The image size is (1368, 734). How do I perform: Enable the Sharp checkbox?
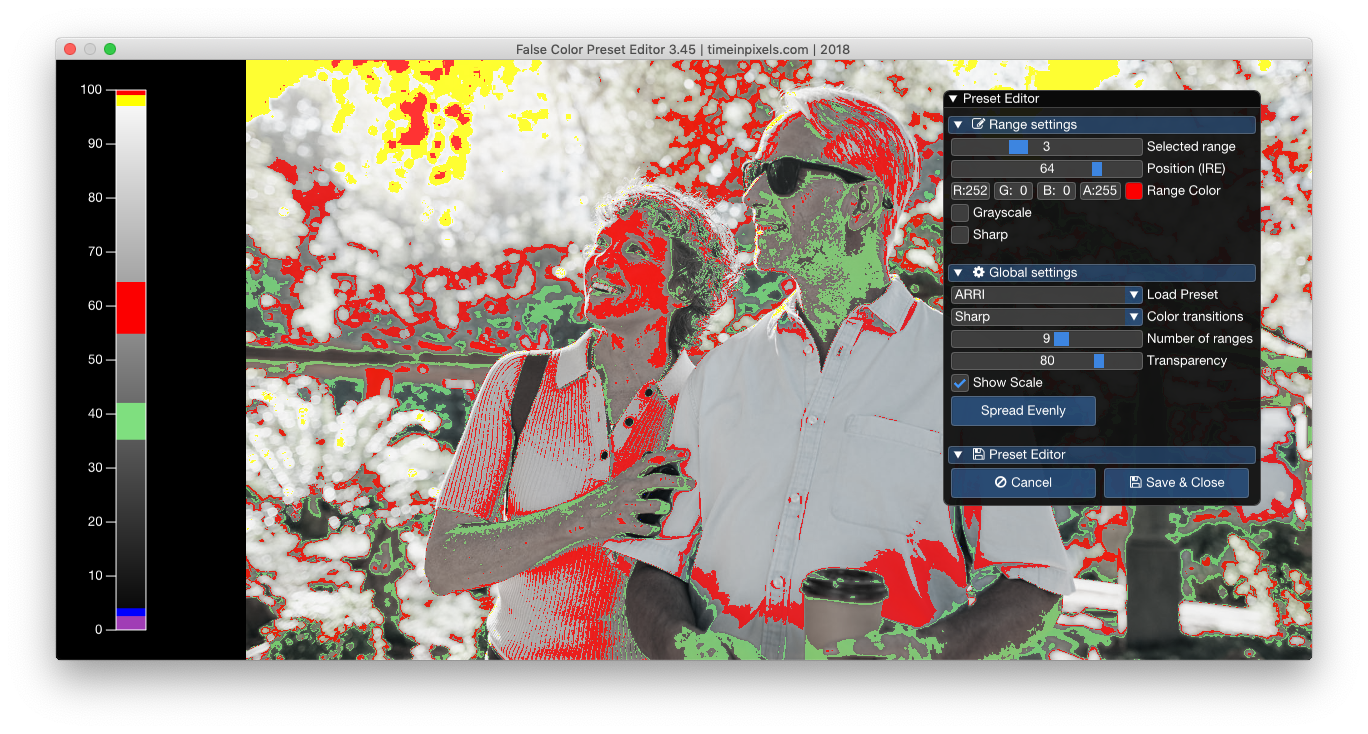click(960, 235)
